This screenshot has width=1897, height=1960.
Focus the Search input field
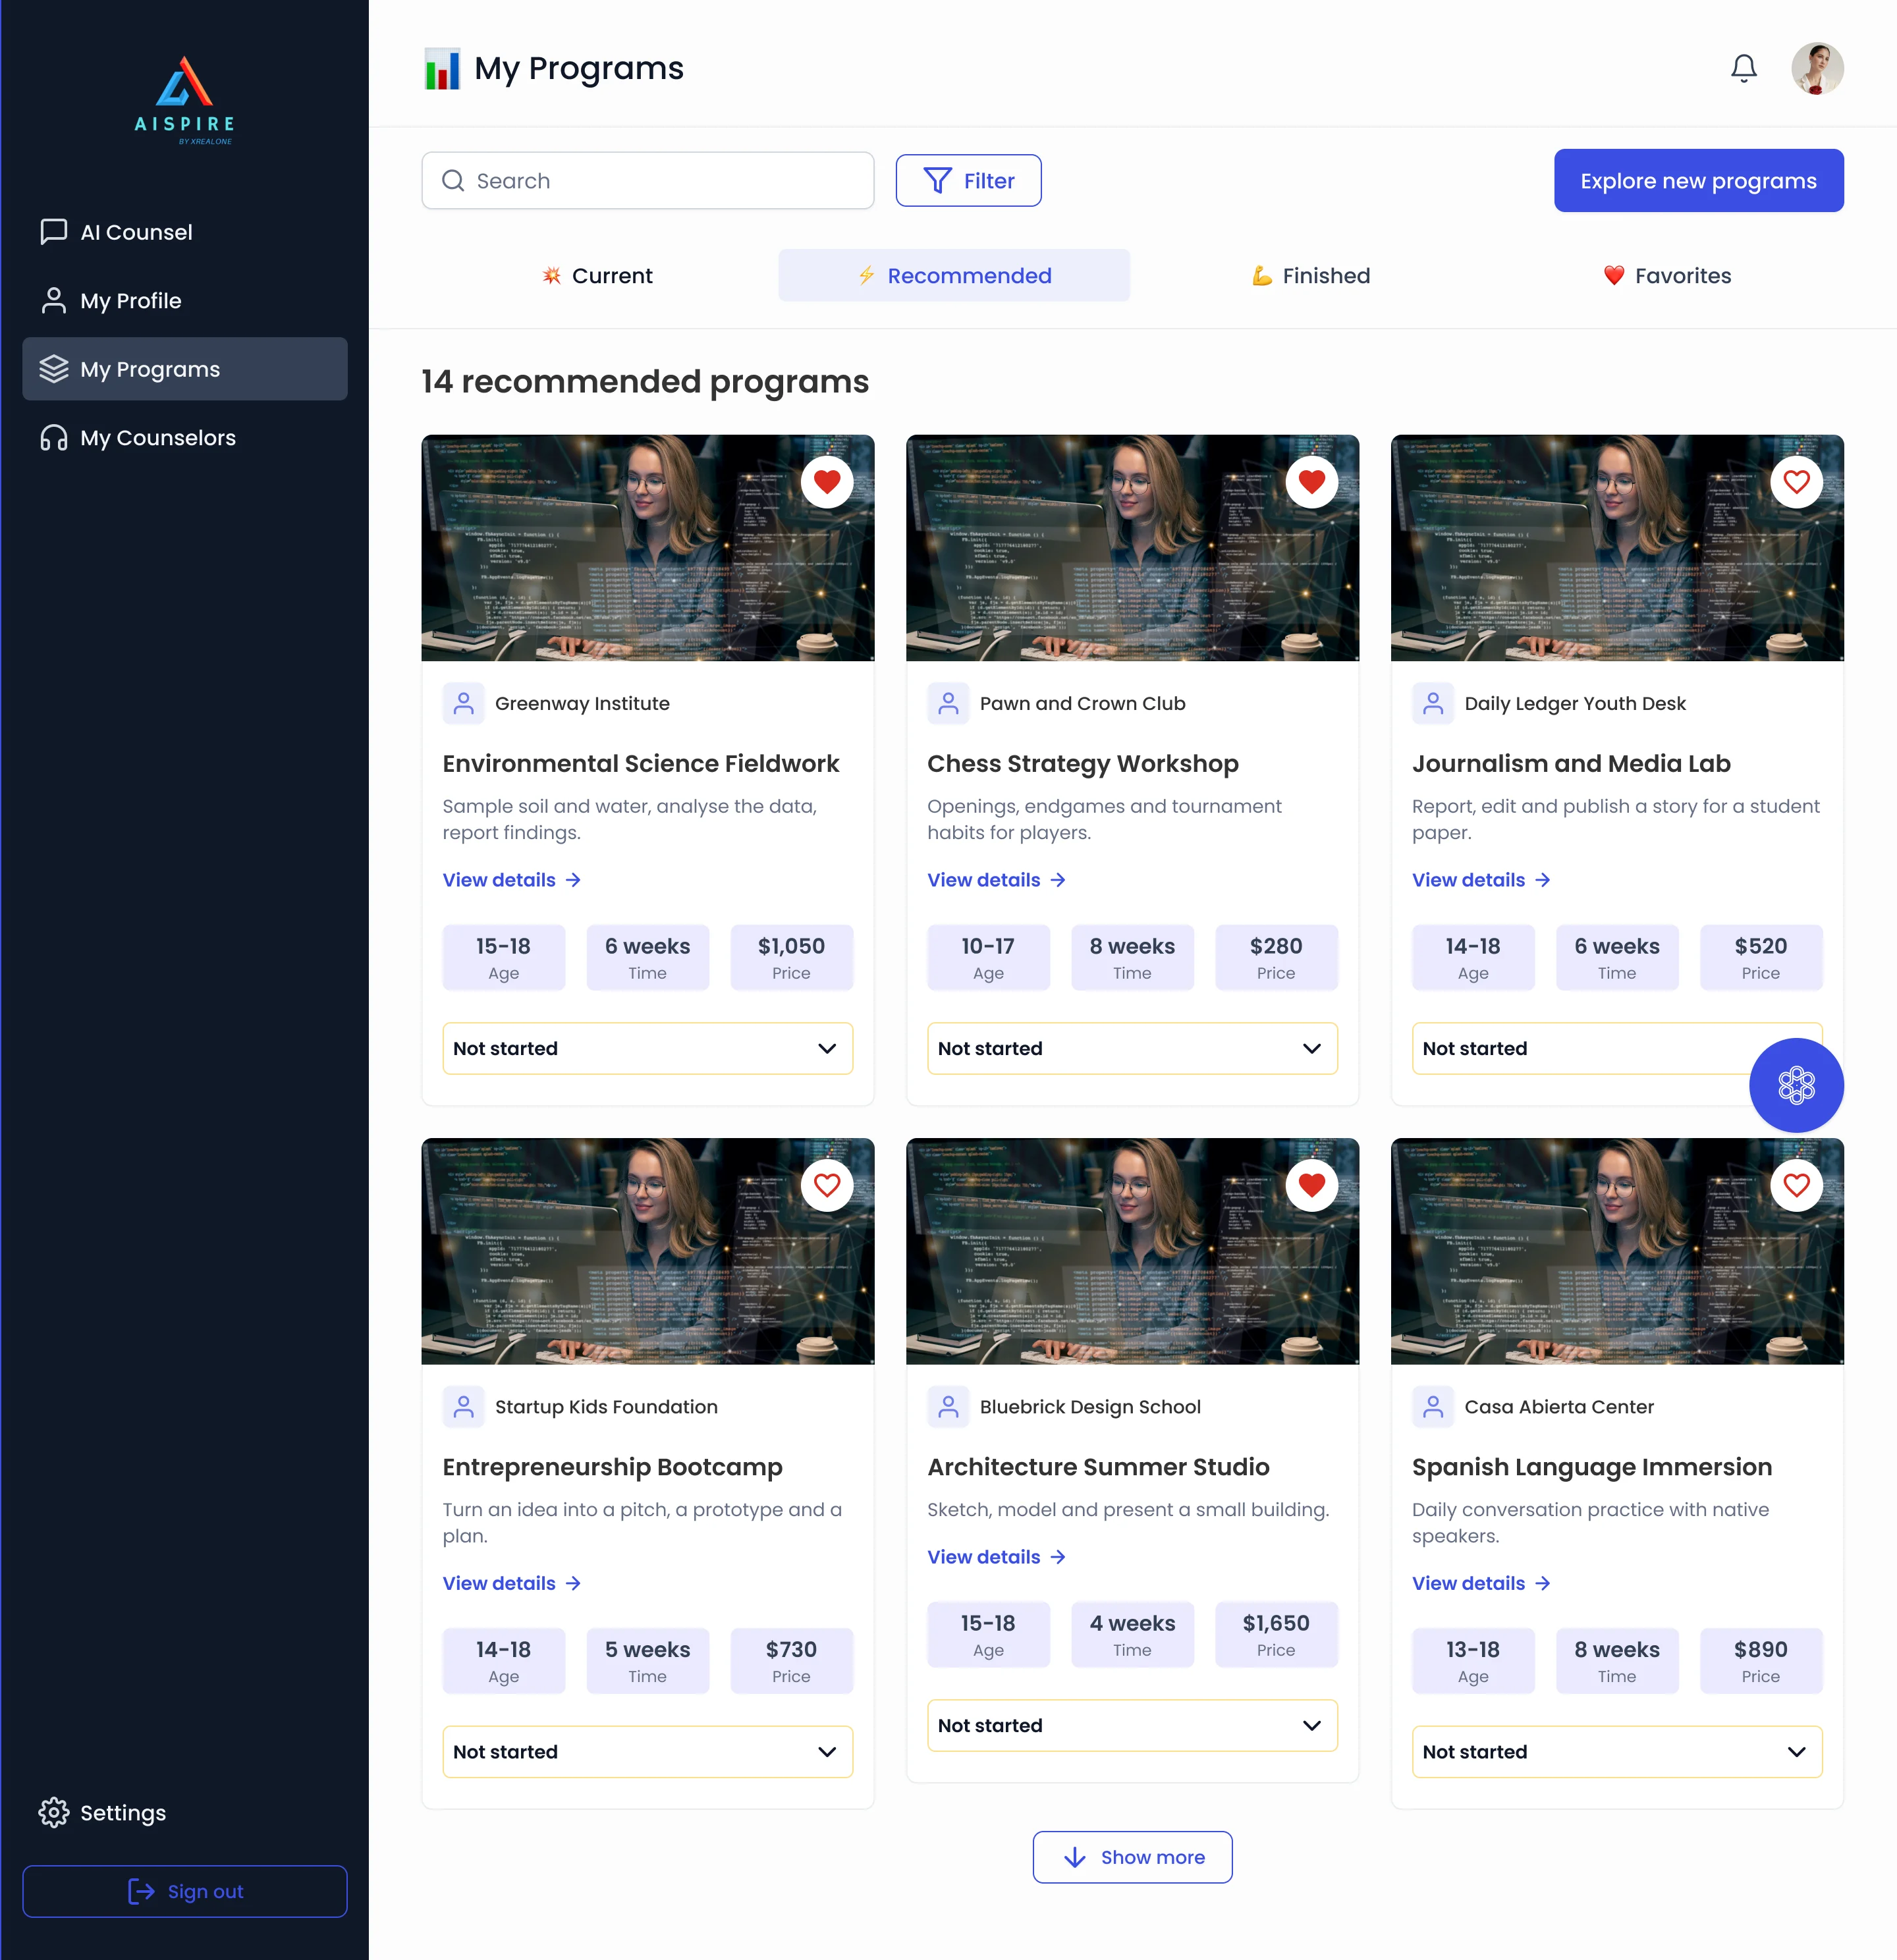[x=647, y=181]
